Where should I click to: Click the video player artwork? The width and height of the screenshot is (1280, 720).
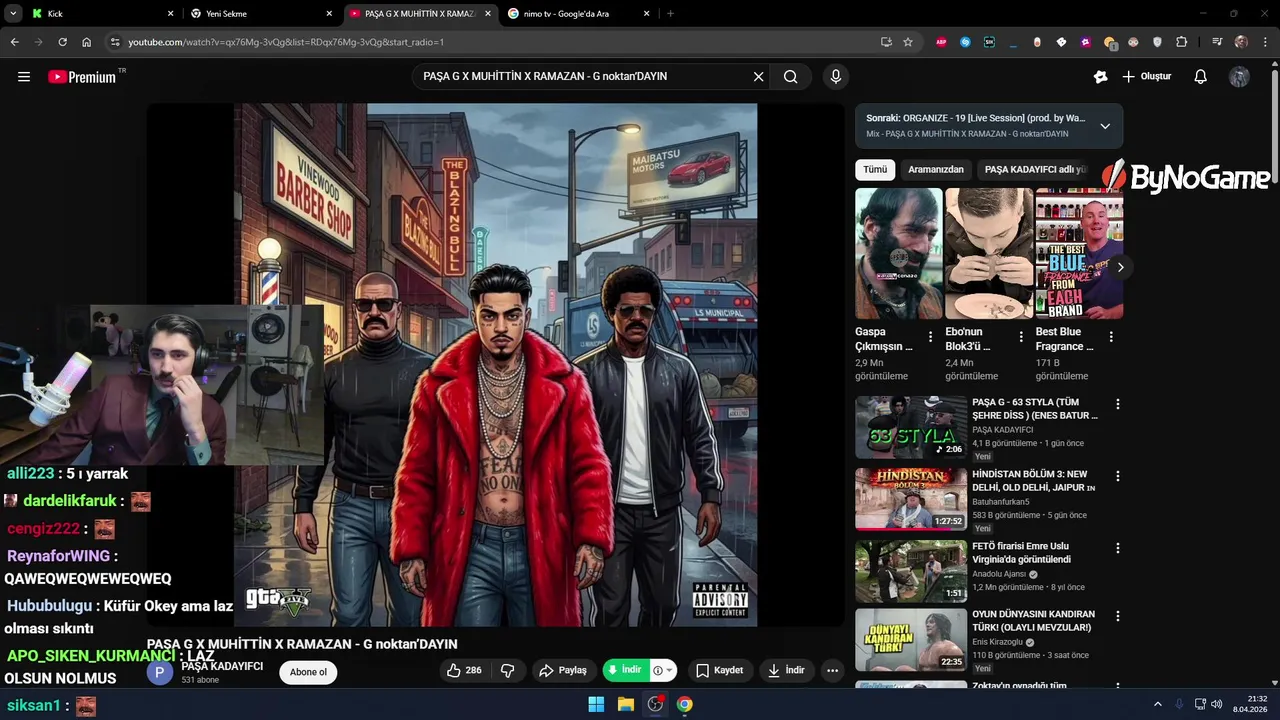tap(496, 365)
